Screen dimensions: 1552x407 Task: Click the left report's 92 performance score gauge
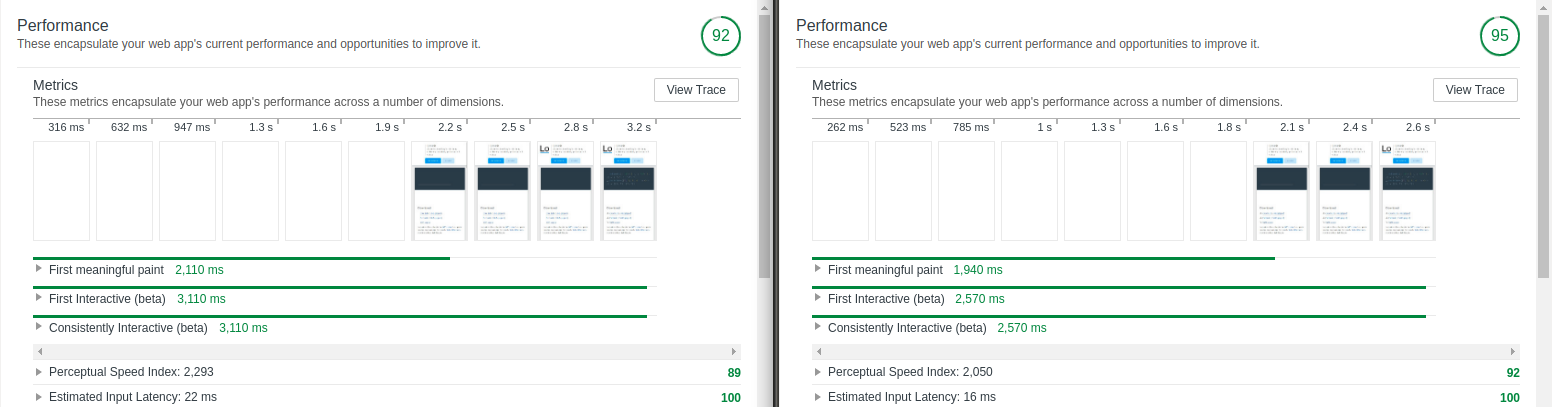click(720, 36)
